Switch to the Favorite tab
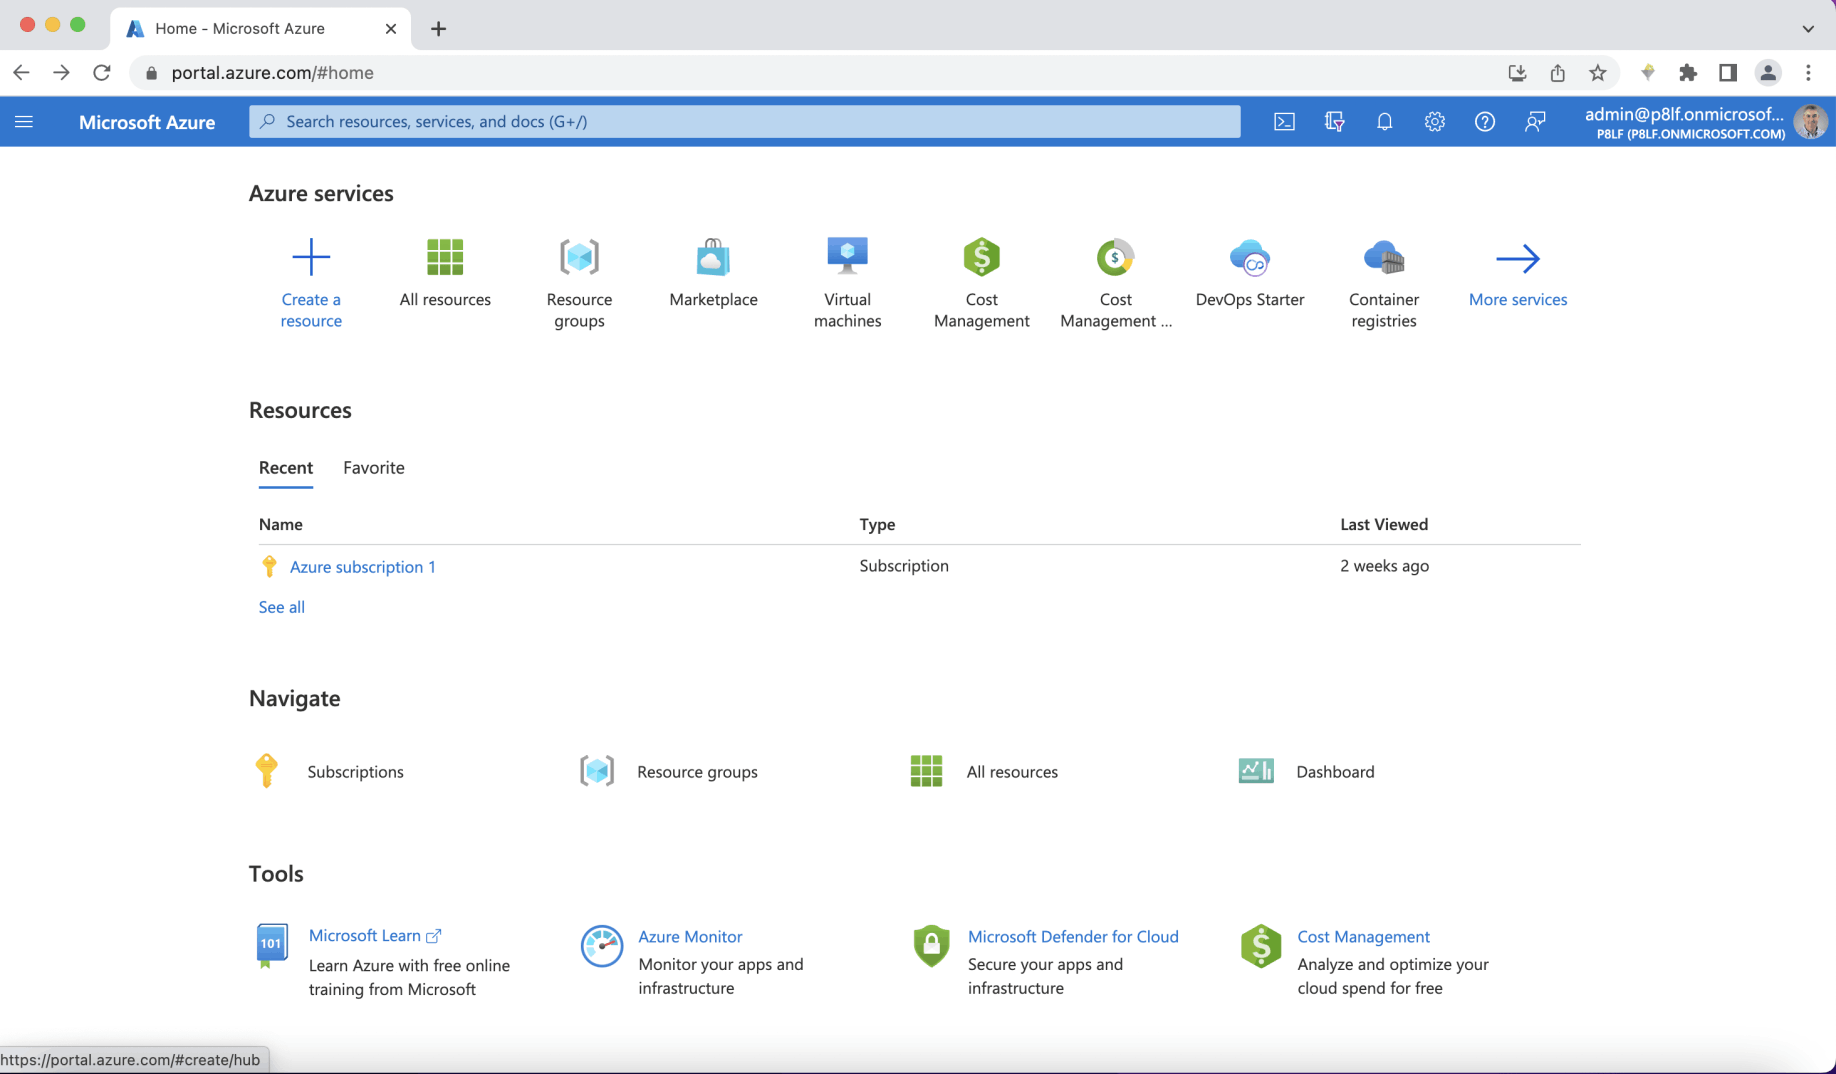The image size is (1836, 1074). pyautogui.click(x=373, y=468)
